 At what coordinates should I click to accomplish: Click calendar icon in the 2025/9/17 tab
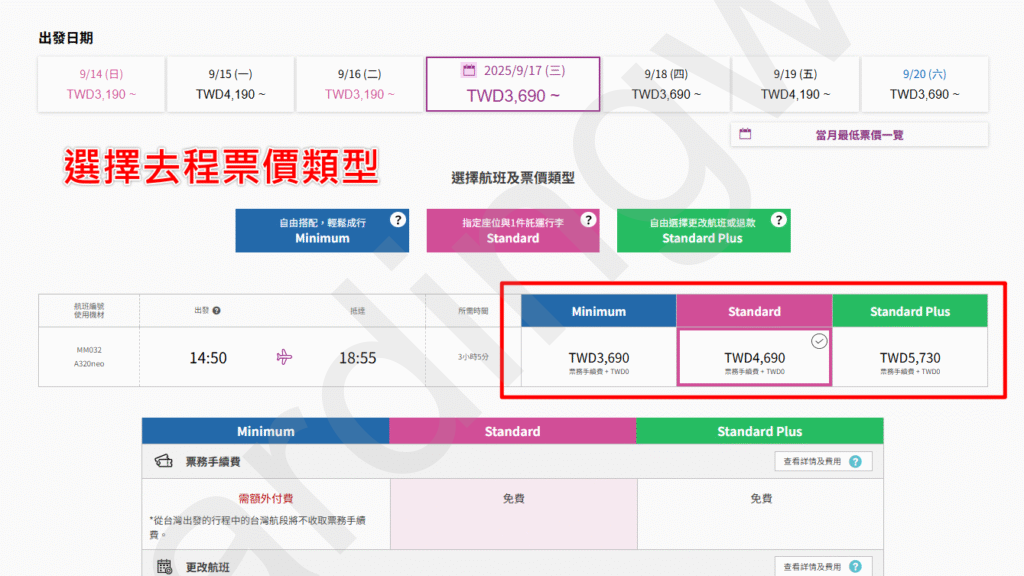tap(469, 70)
